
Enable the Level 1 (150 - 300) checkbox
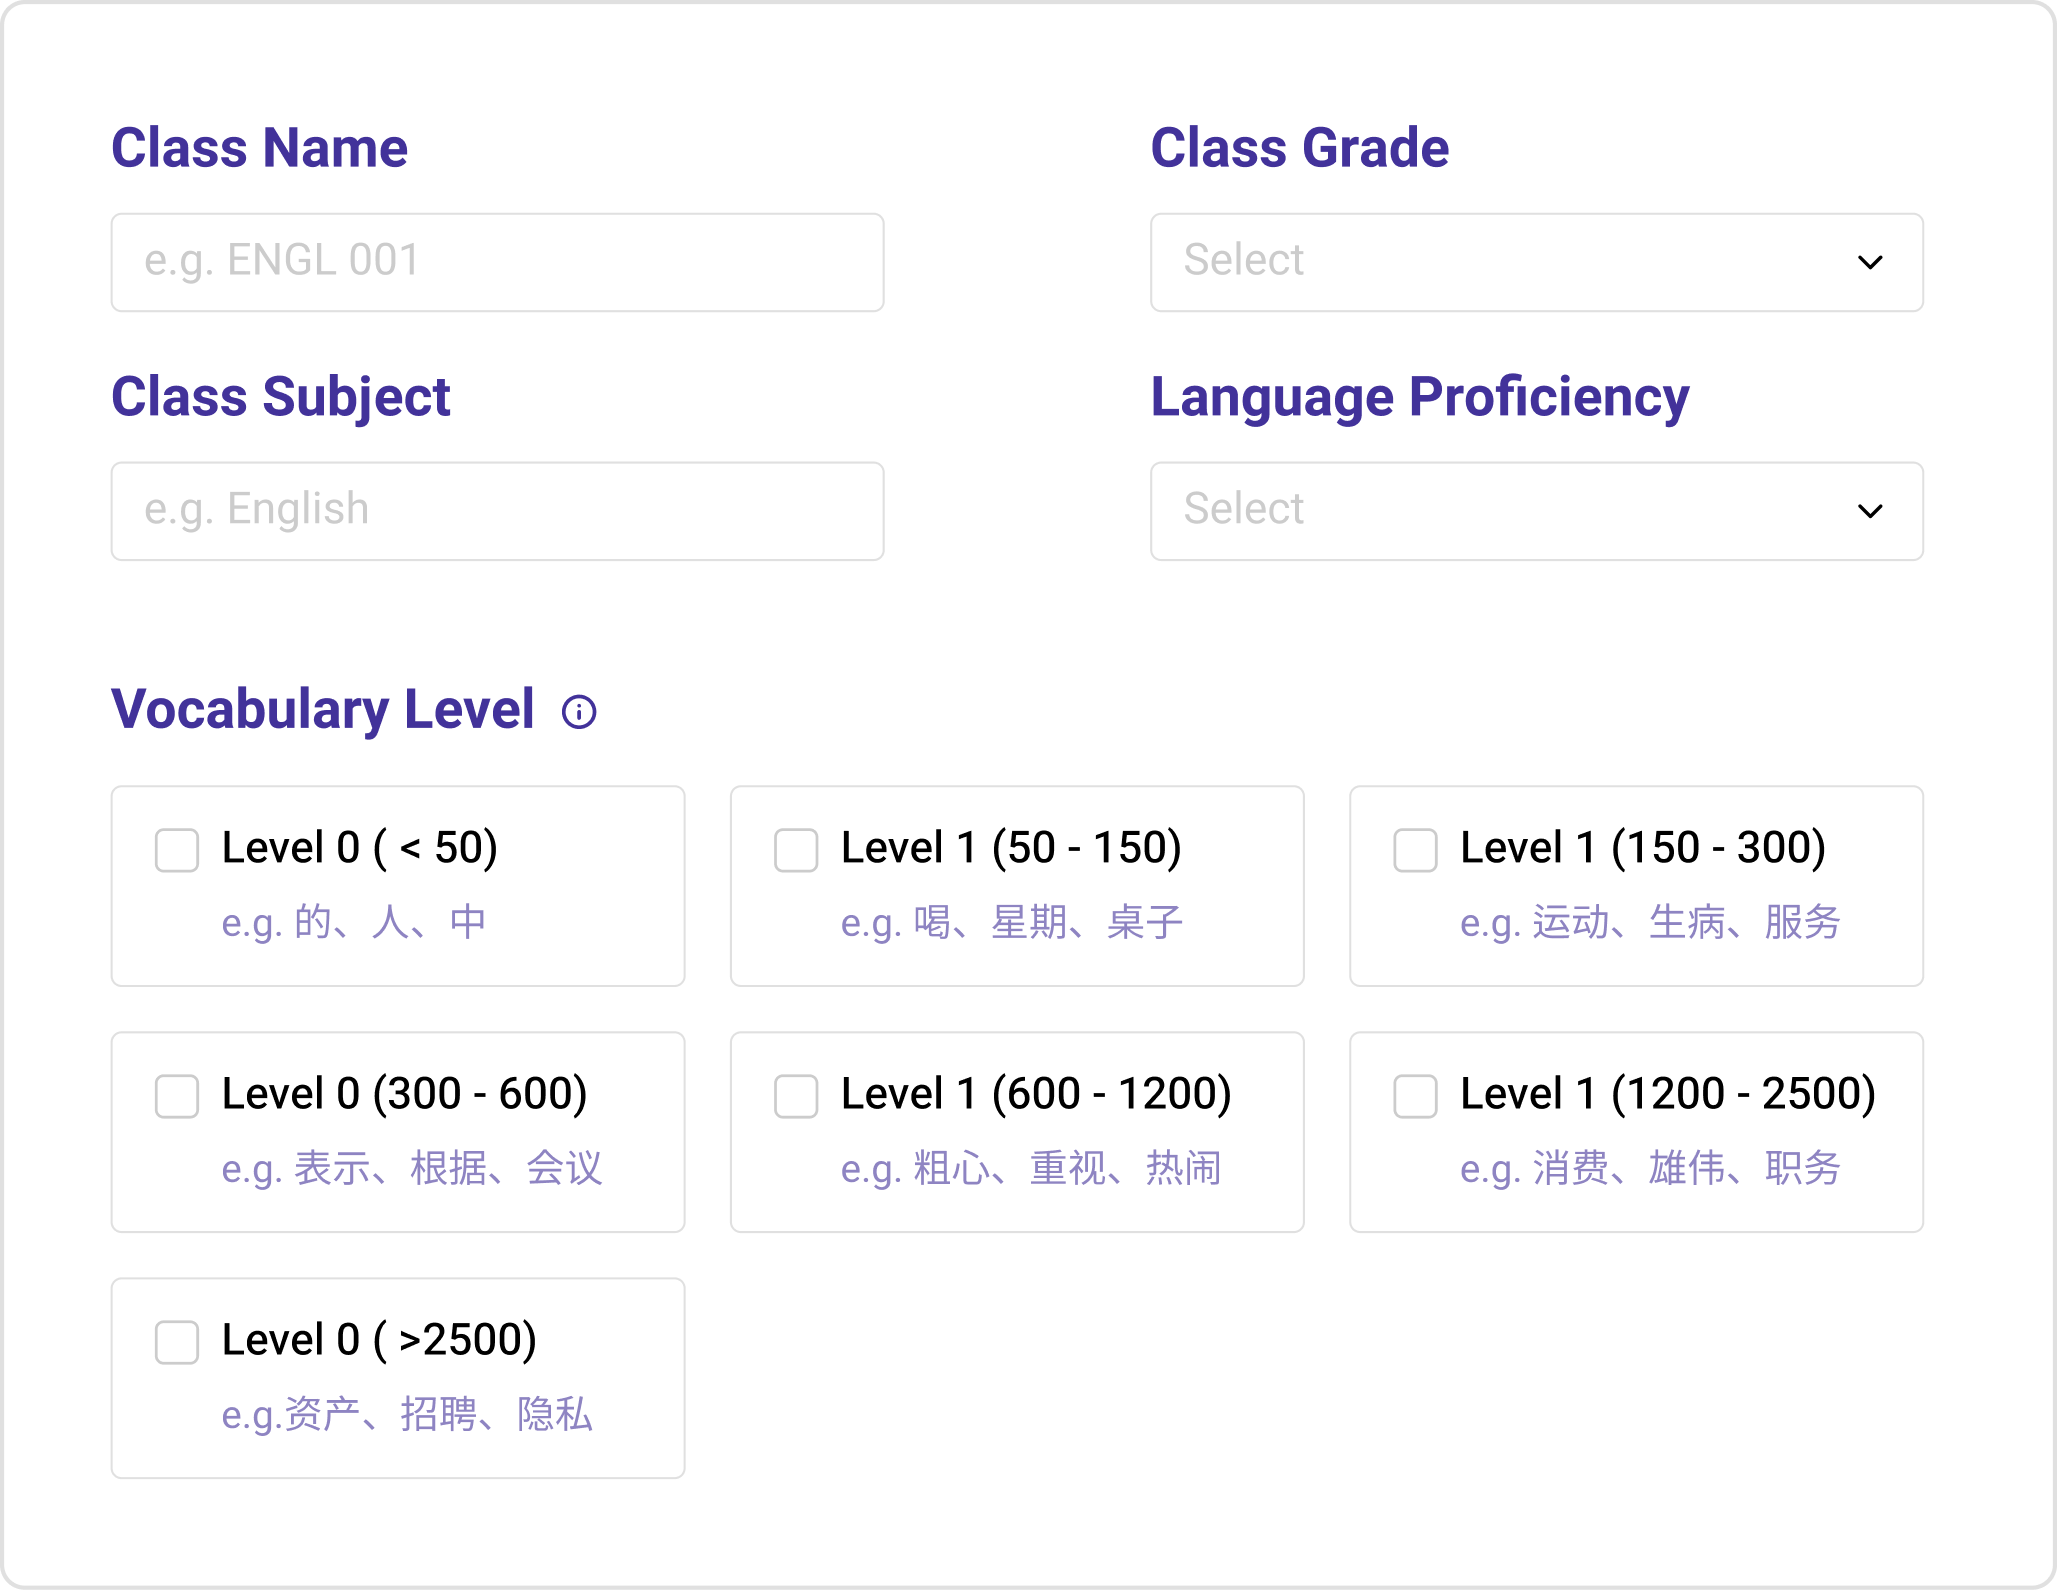[1415, 850]
